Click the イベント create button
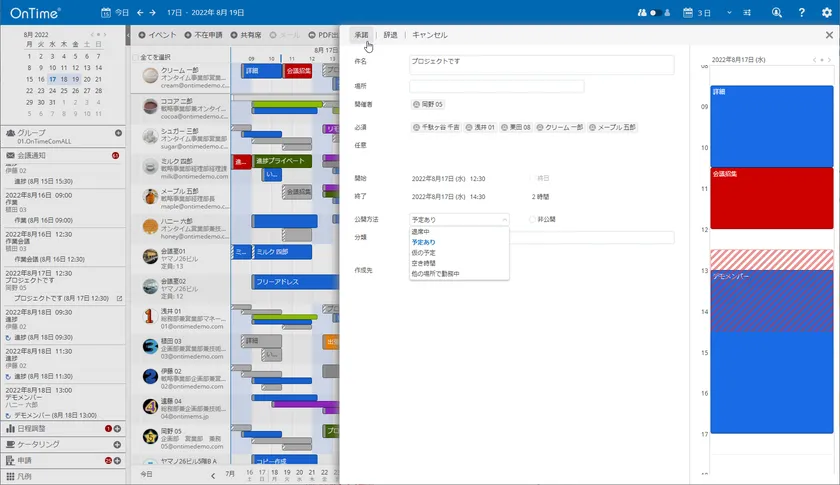Screen dimensions: 840x485 (157, 35)
